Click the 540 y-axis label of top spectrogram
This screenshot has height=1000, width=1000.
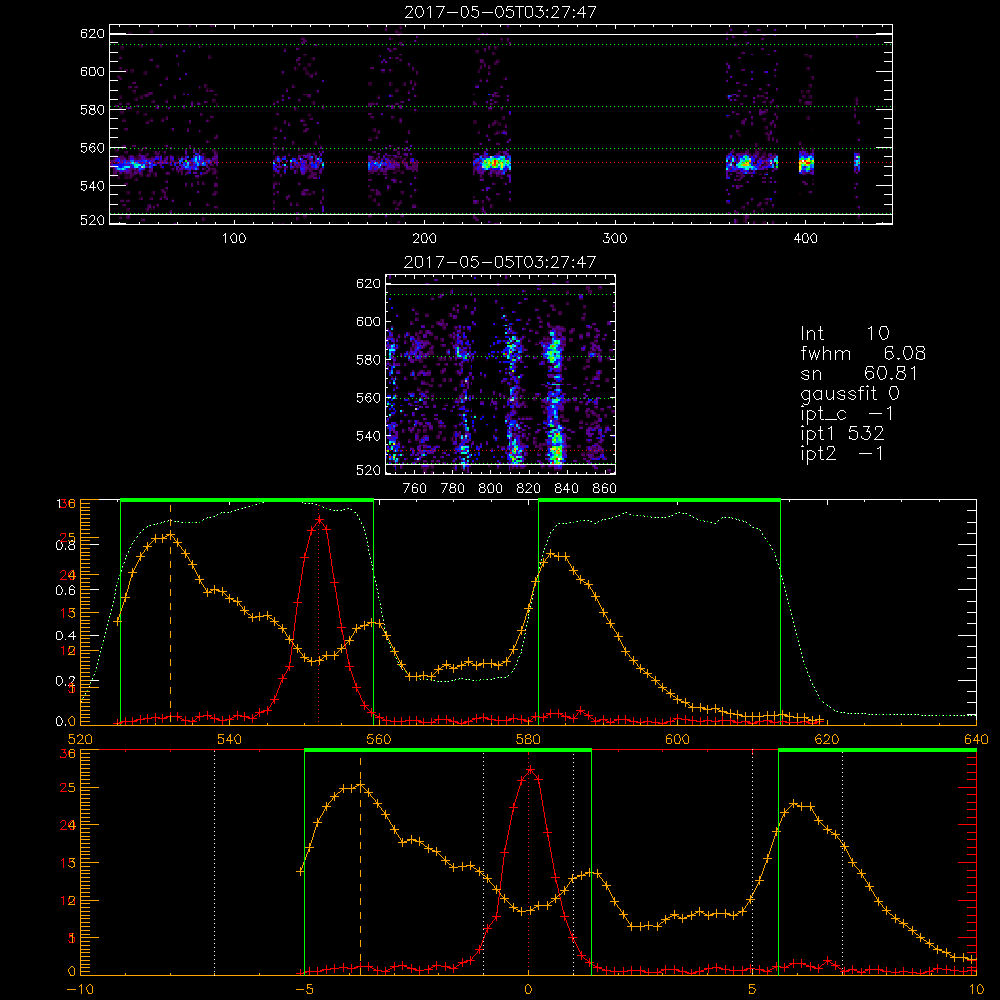(92, 186)
